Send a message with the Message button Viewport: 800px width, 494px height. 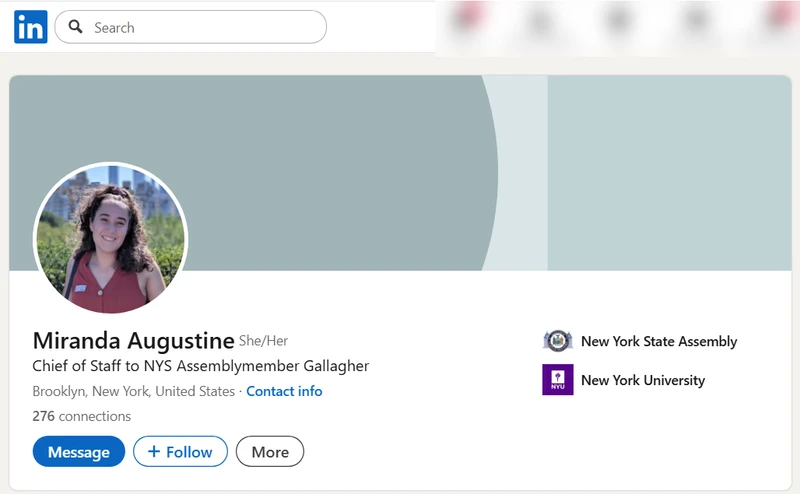(78, 452)
